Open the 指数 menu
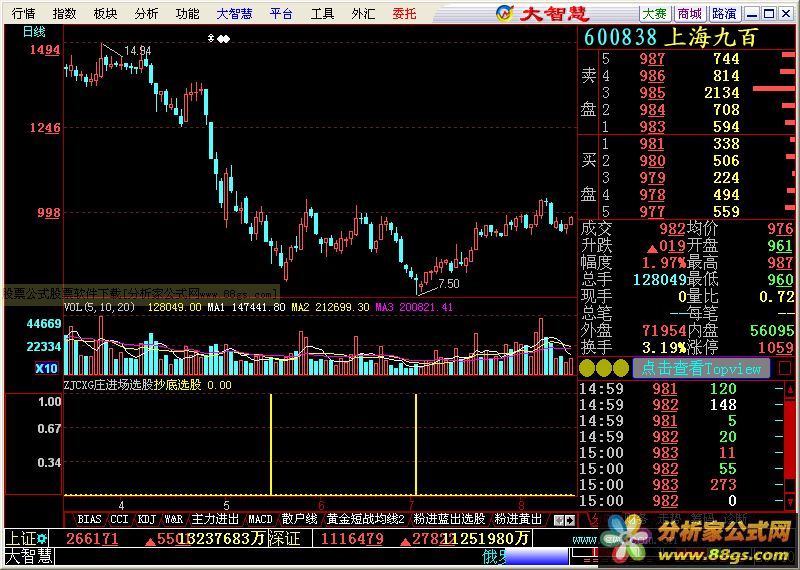800x570 pixels. coord(64,14)
